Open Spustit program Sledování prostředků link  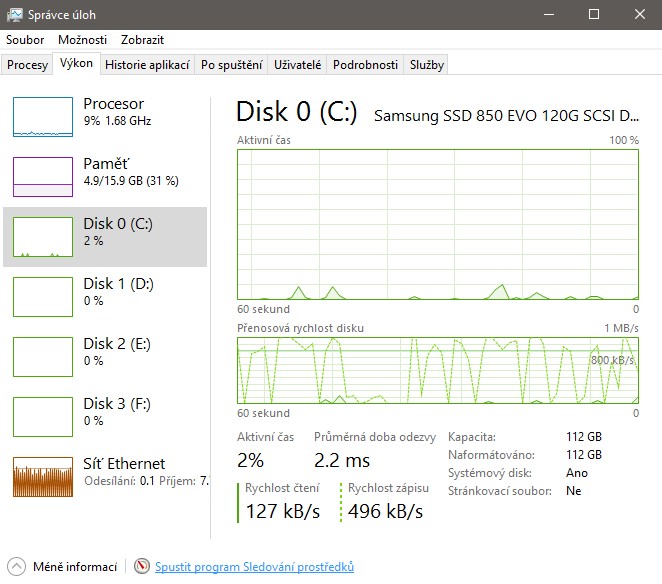point(254,567)
